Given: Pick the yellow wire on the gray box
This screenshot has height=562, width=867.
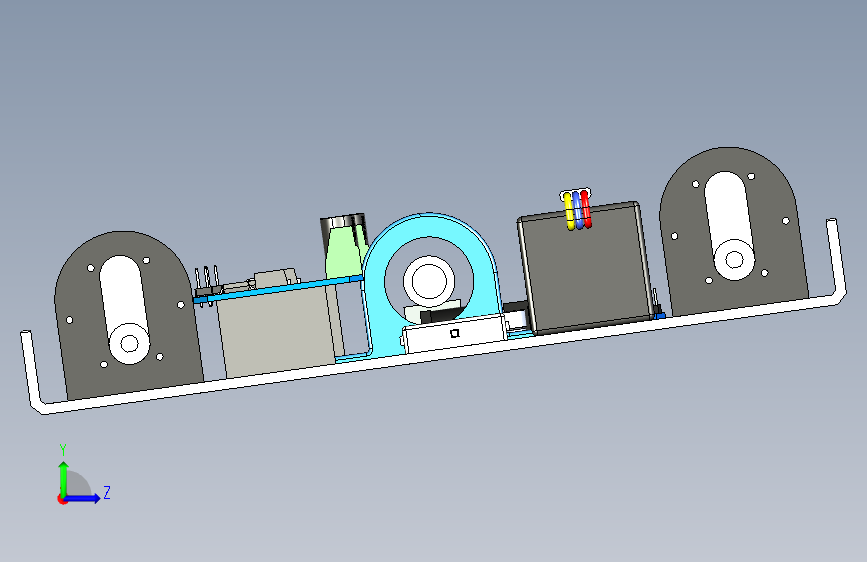Looking at the screenshot, I should 568,211.
